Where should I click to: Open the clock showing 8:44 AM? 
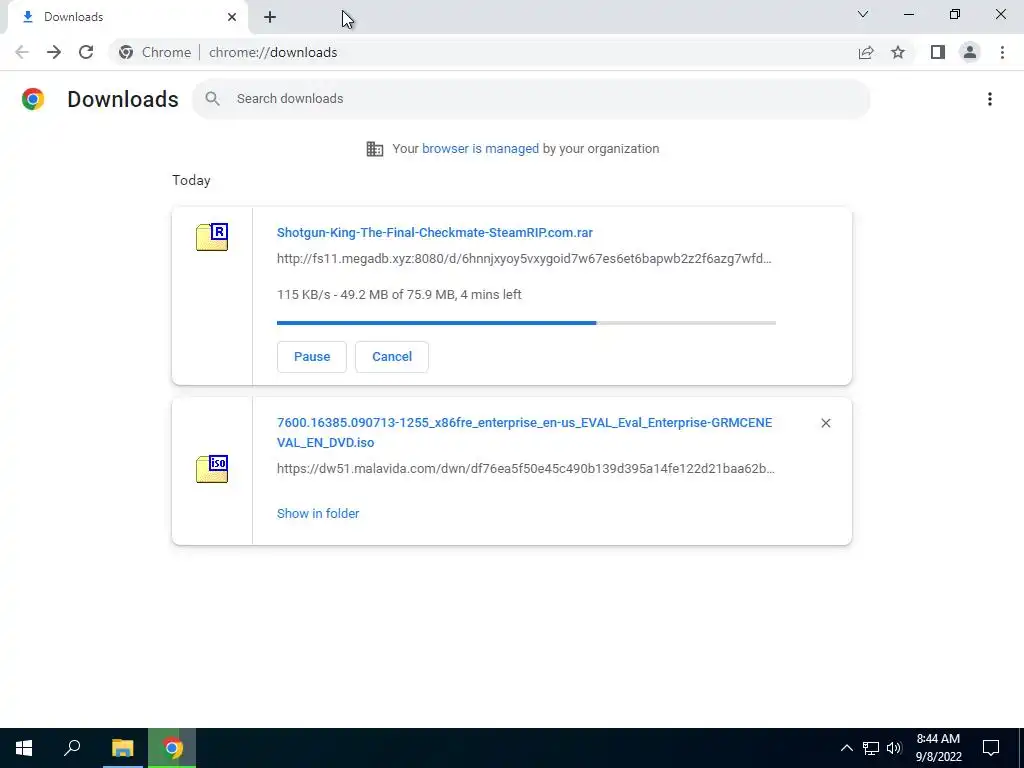[x=938, y=748]
